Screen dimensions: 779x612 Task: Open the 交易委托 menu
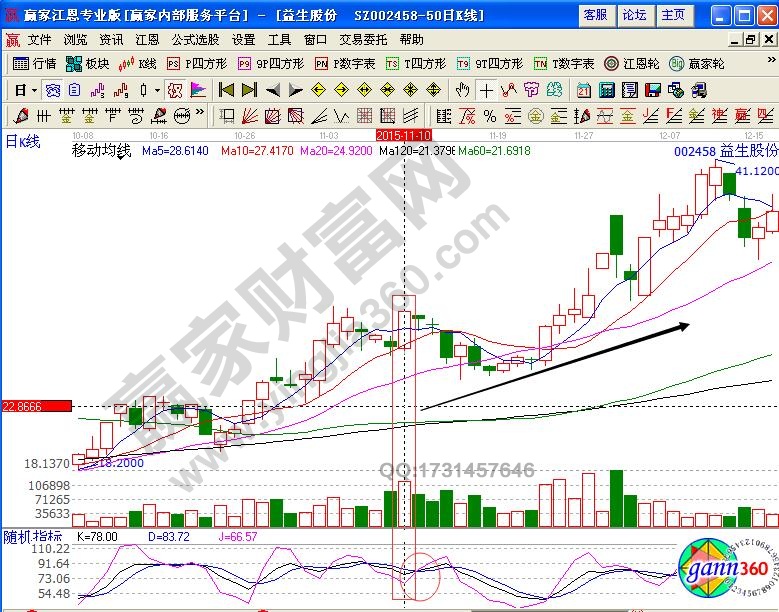[362, 40]
